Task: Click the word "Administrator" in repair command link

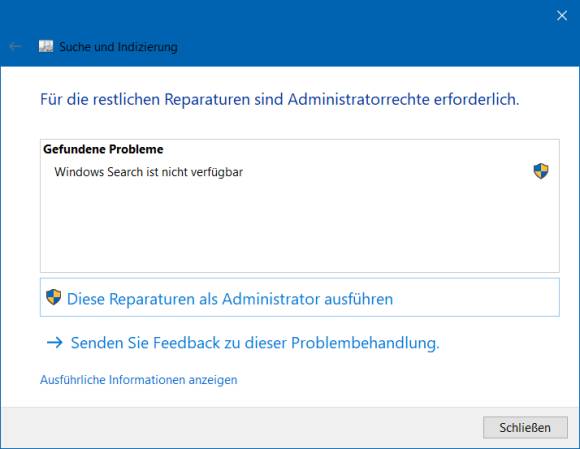Action: pos(271,299)
